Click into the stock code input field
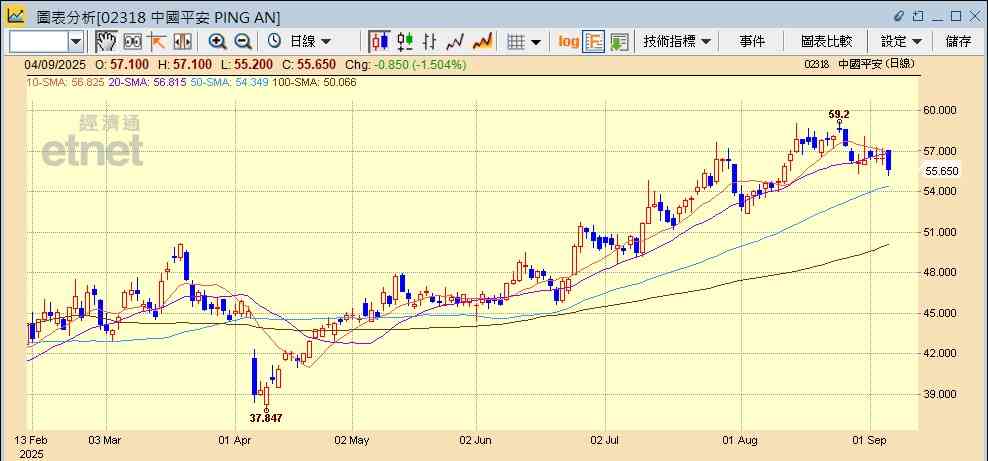 click(39, 42)
